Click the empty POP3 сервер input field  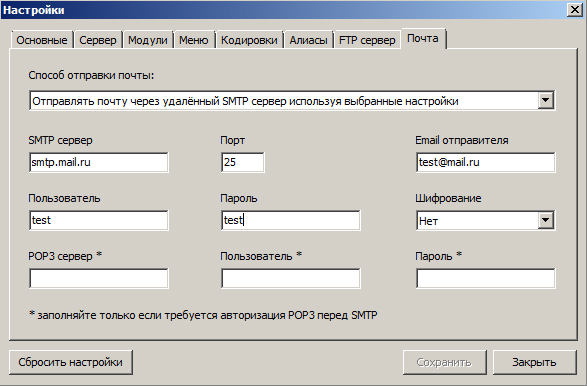click(x=99, y=278)
